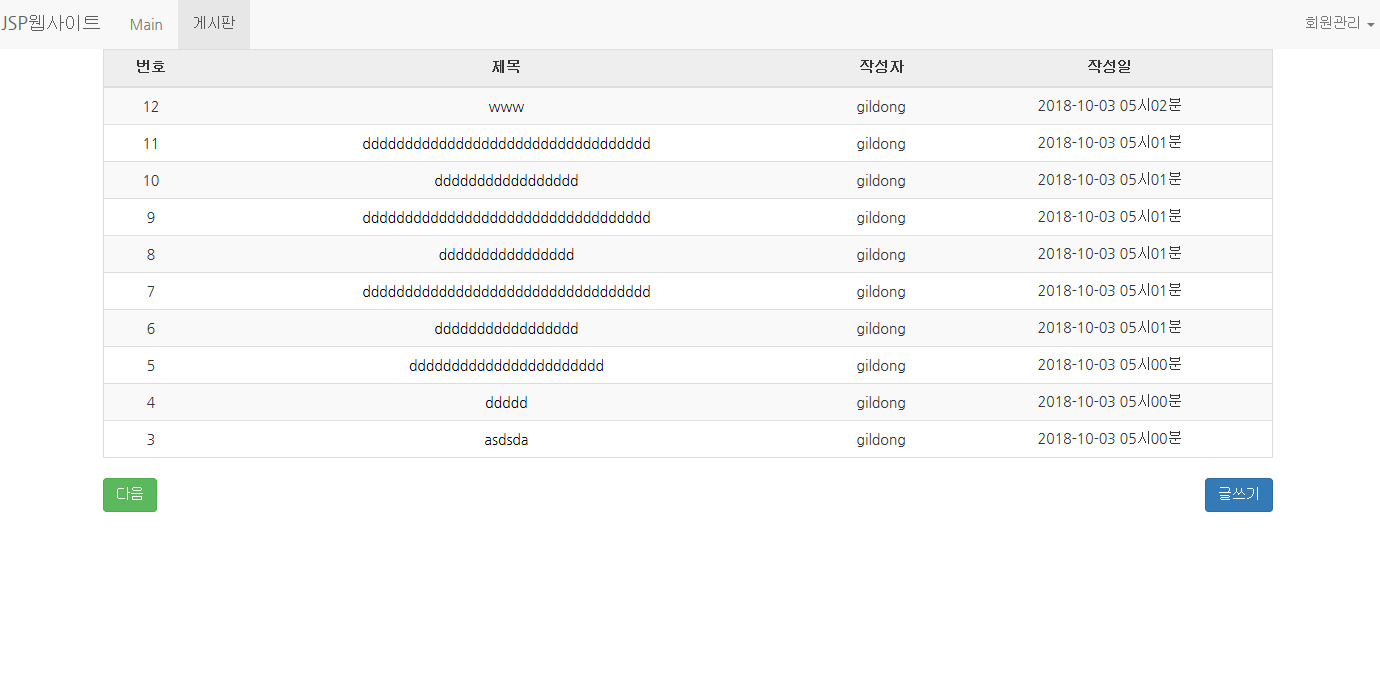Select number cell 8
This screenshot has height=686, width=1380.
click(151, 254)
